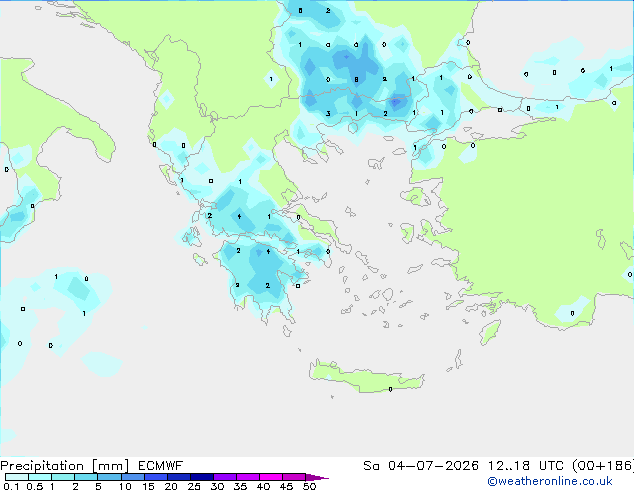Click the precipitation value '8' on the map
Image resolution: width=634 pixels, height=490 pixels.
[x=356, y=80]
